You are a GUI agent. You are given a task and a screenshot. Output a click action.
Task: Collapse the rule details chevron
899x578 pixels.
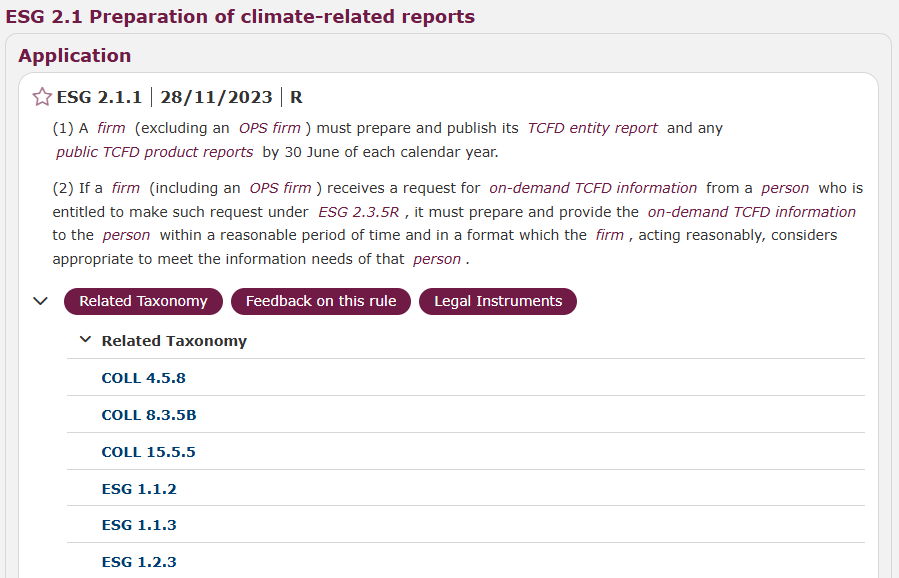[x=41, y=301]
